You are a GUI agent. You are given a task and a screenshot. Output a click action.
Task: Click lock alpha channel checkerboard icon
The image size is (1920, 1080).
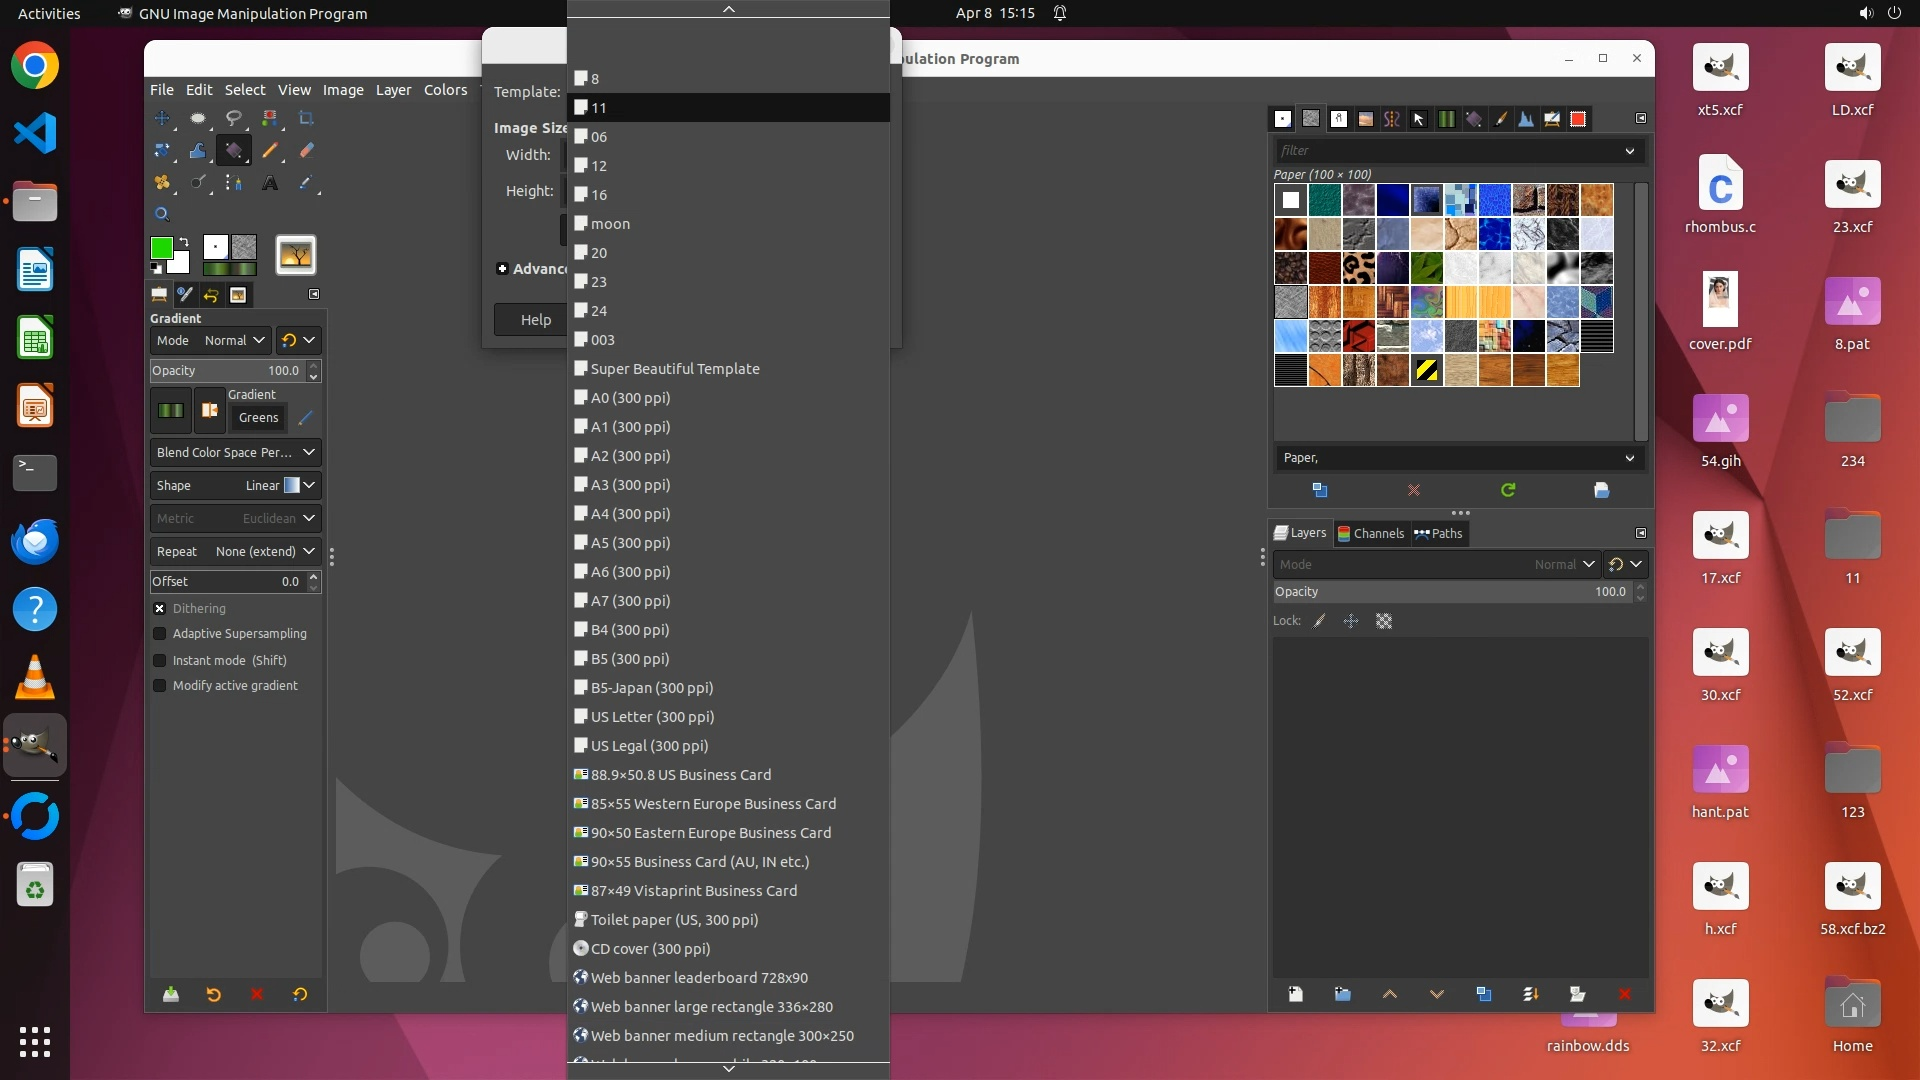tap(1384, 621)
